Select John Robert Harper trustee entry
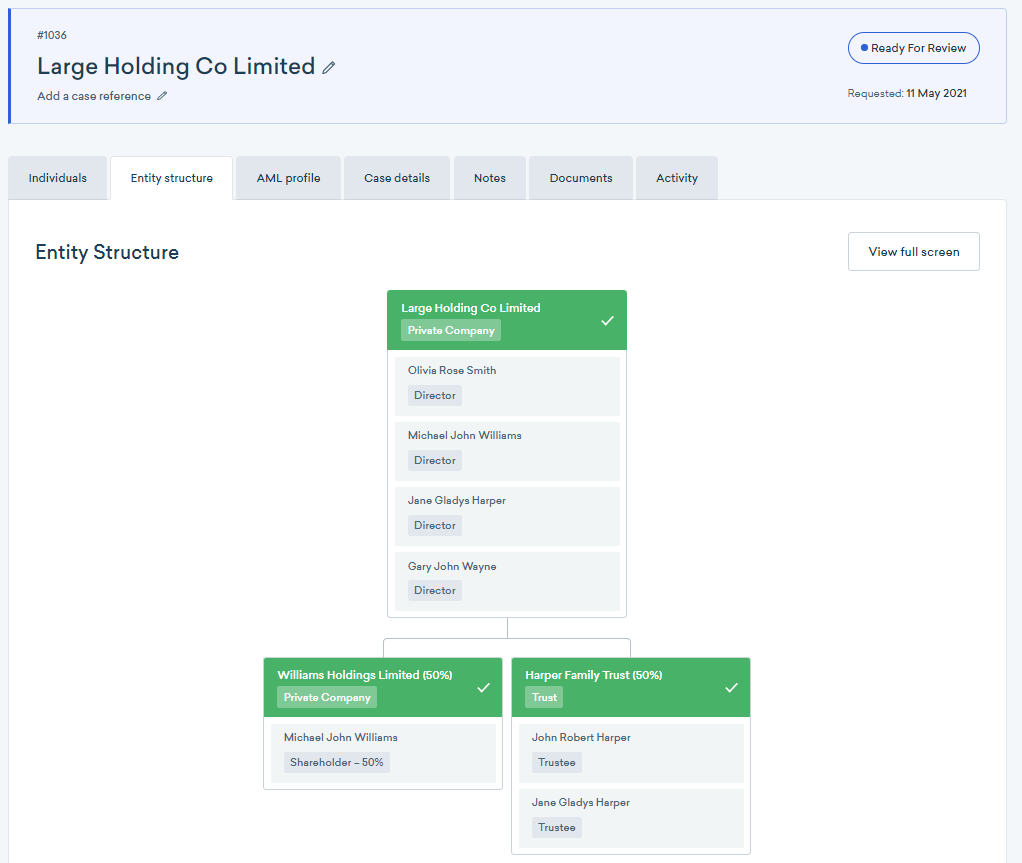This screenshot has height=863, width=1022. pos(631,753)
